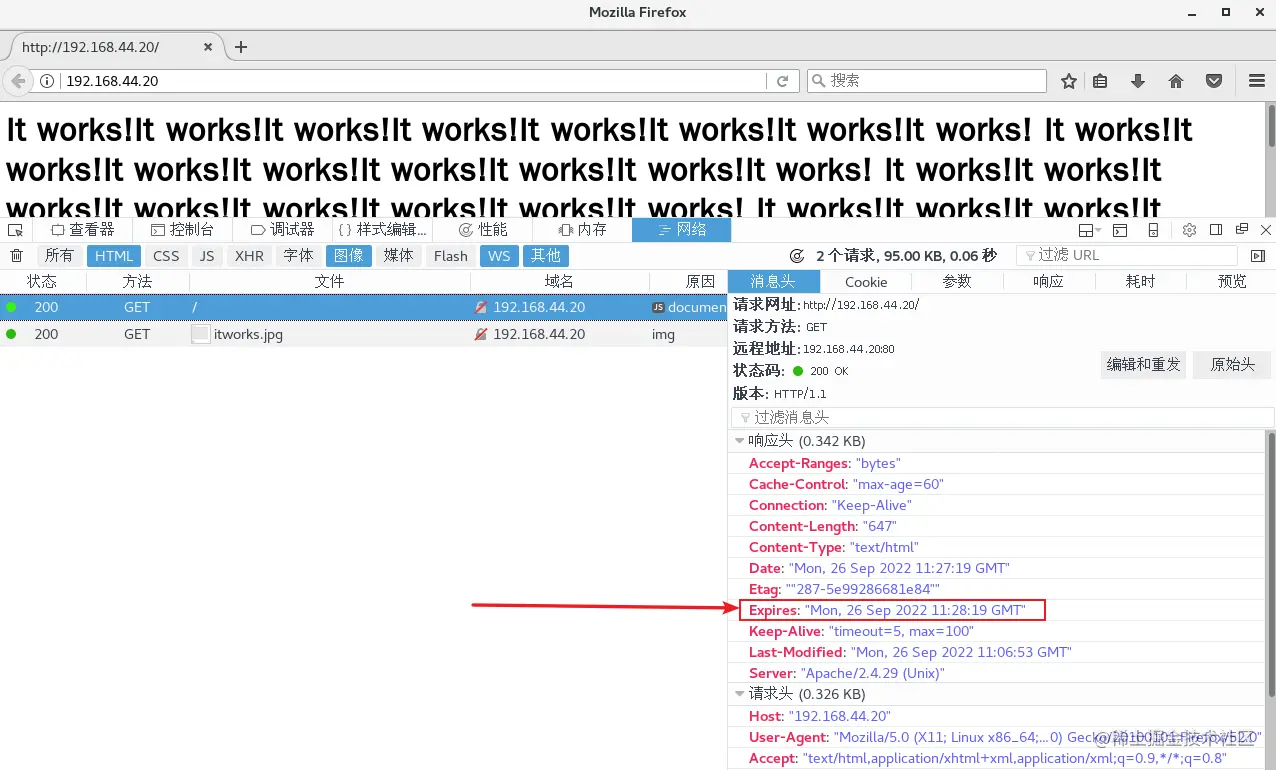1276x770 pixels.
Task: Toggle the 其他 request filter
Action: [546, 256]
